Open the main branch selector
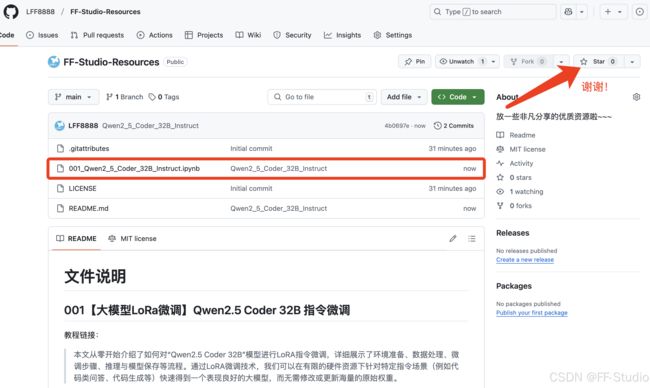The width and height of the screenshot is (650, 388). pyautogui.click(x=73, y=97)
